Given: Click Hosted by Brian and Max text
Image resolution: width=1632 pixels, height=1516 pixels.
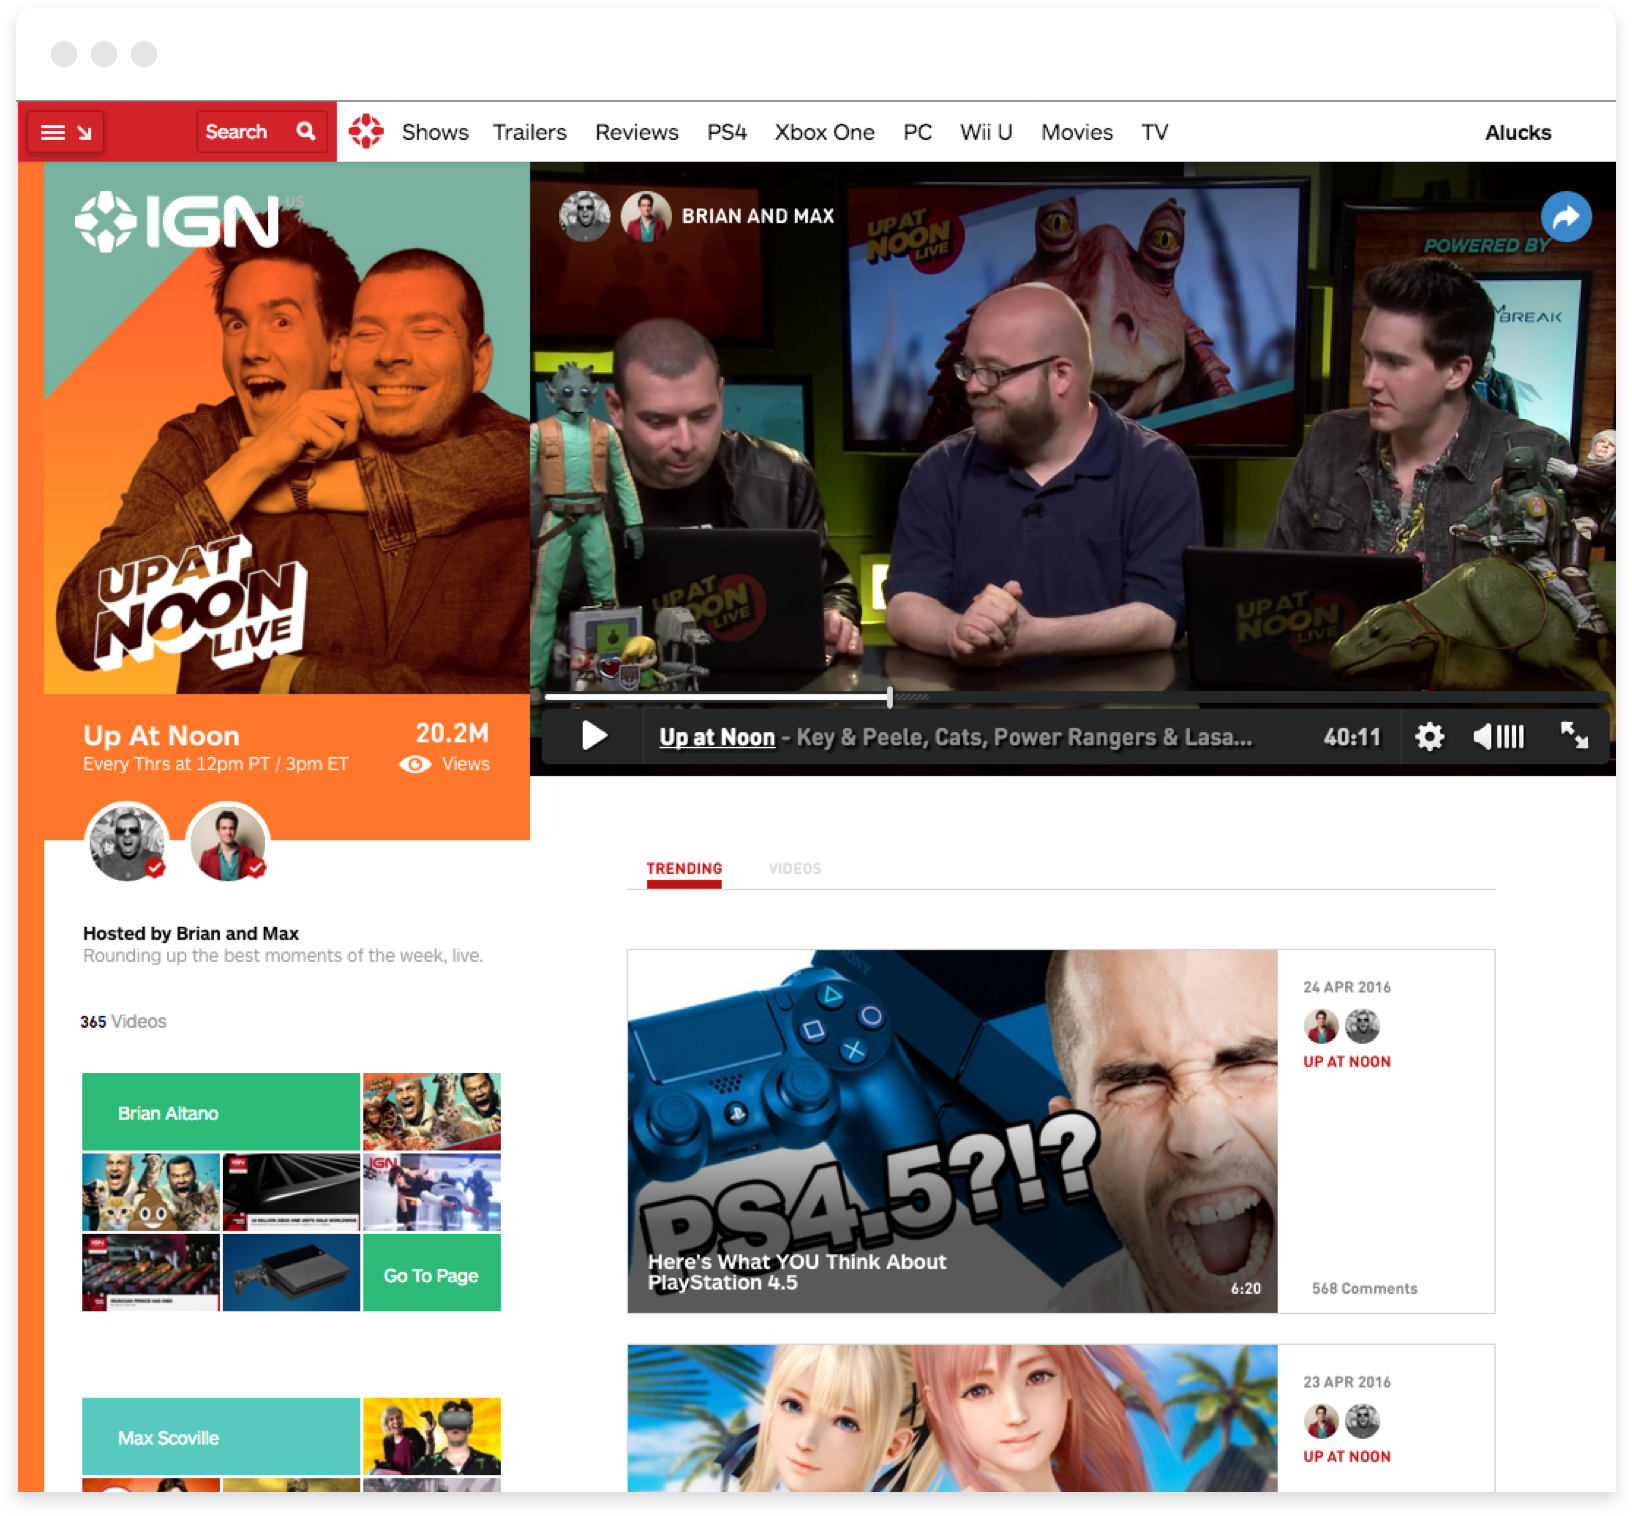Looking at the screenshot, I should [x=191, y=933].
